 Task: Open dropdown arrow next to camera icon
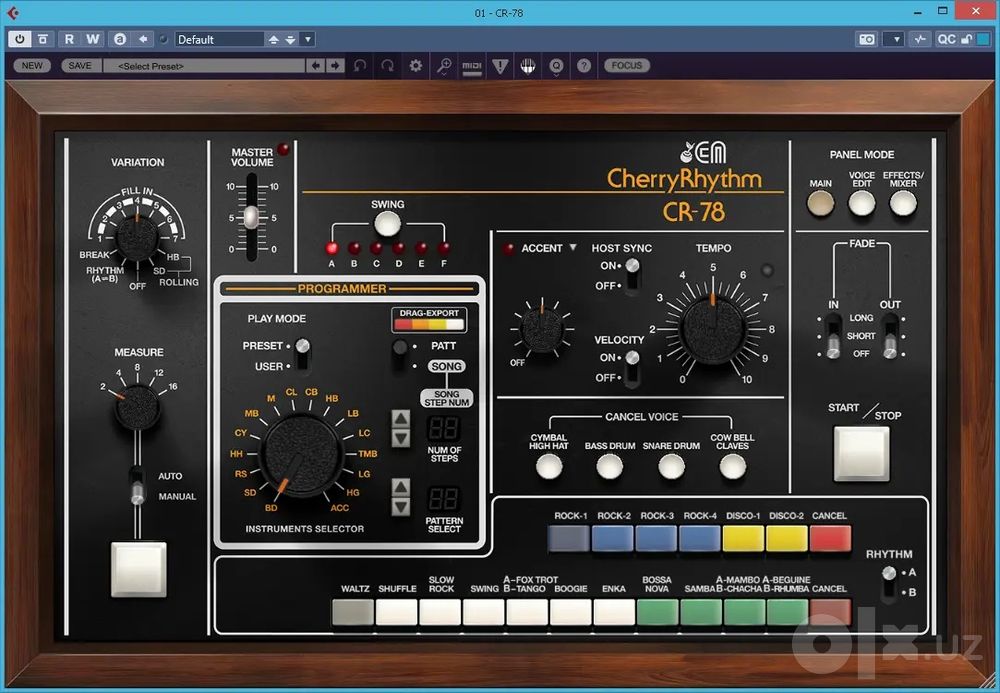[896, 40]
